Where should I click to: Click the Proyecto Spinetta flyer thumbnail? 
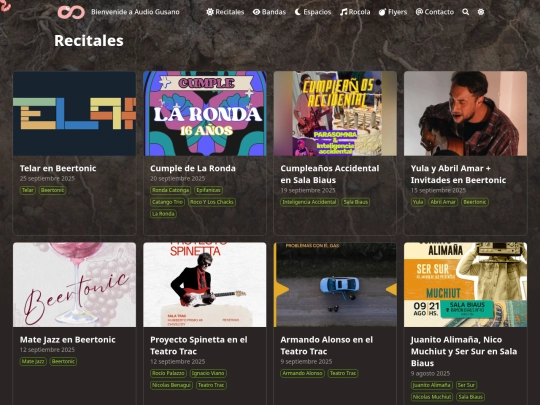205,285
